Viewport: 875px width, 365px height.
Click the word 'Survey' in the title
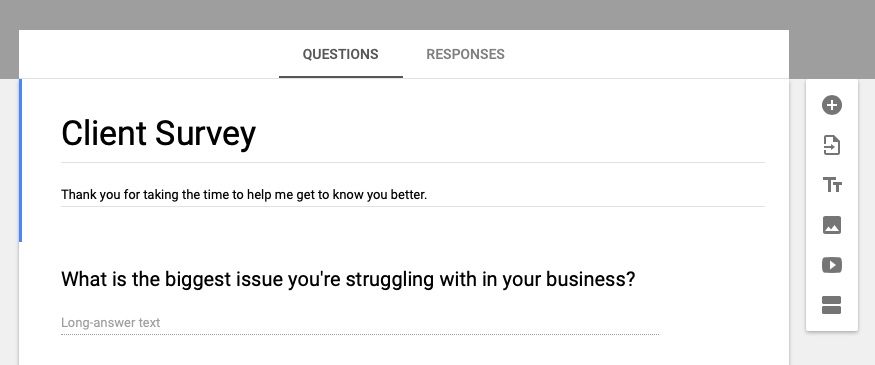(205, 135)
